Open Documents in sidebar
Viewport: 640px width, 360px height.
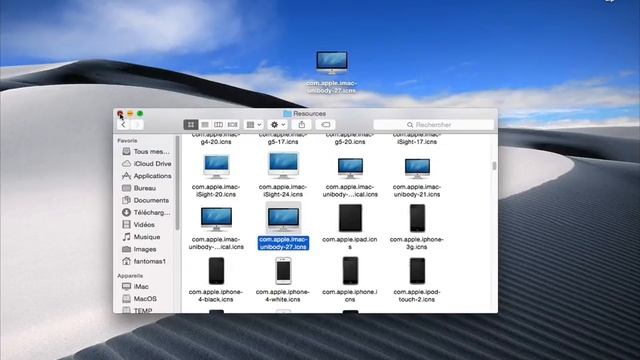click(x=146, y=200)
